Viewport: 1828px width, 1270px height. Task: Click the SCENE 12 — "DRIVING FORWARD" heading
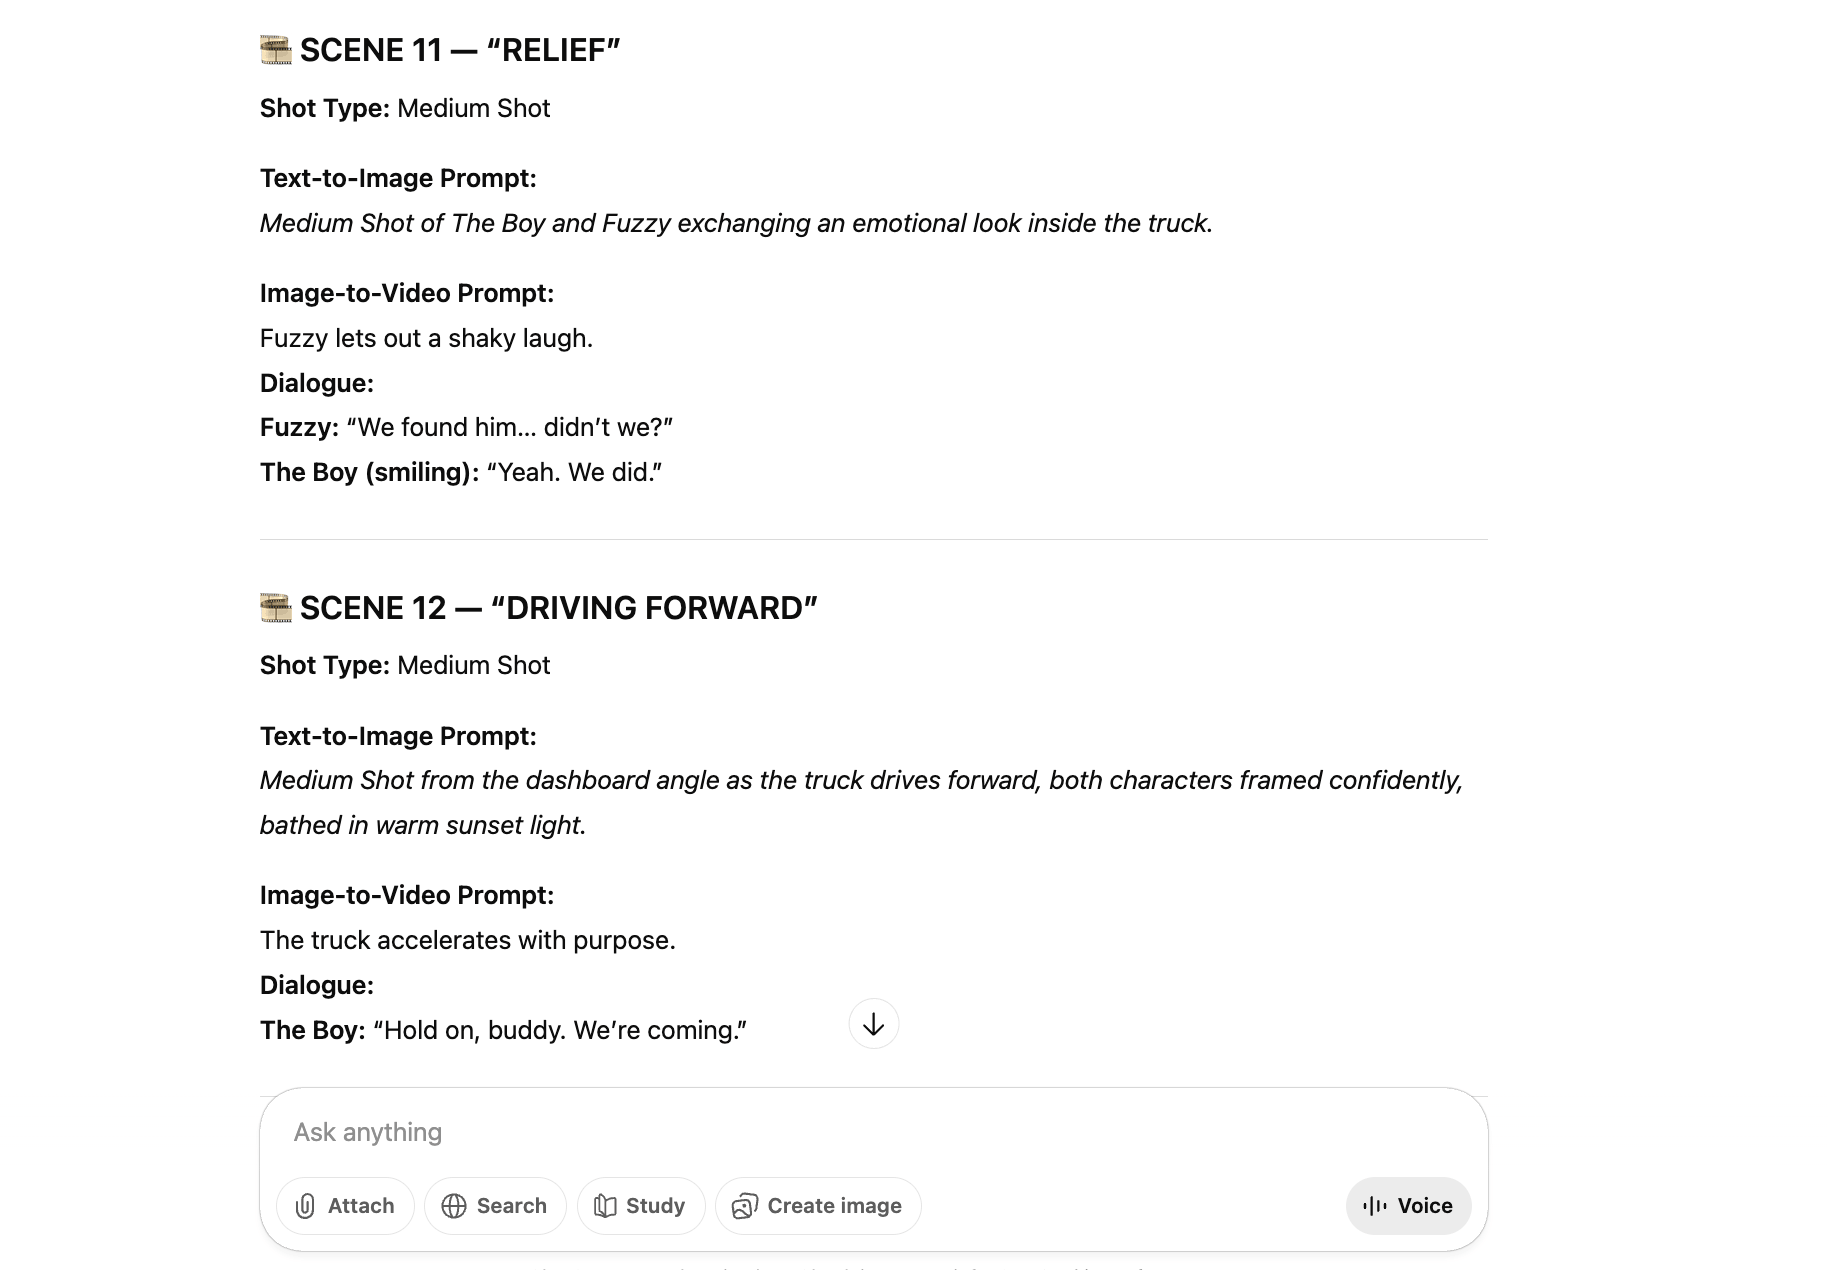559,608
